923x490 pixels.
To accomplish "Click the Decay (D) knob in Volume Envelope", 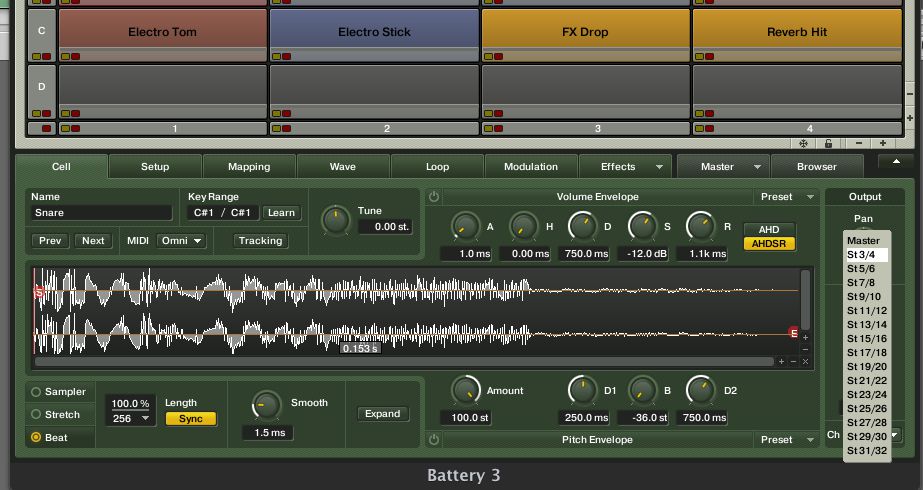I will [x=582, y=227].
